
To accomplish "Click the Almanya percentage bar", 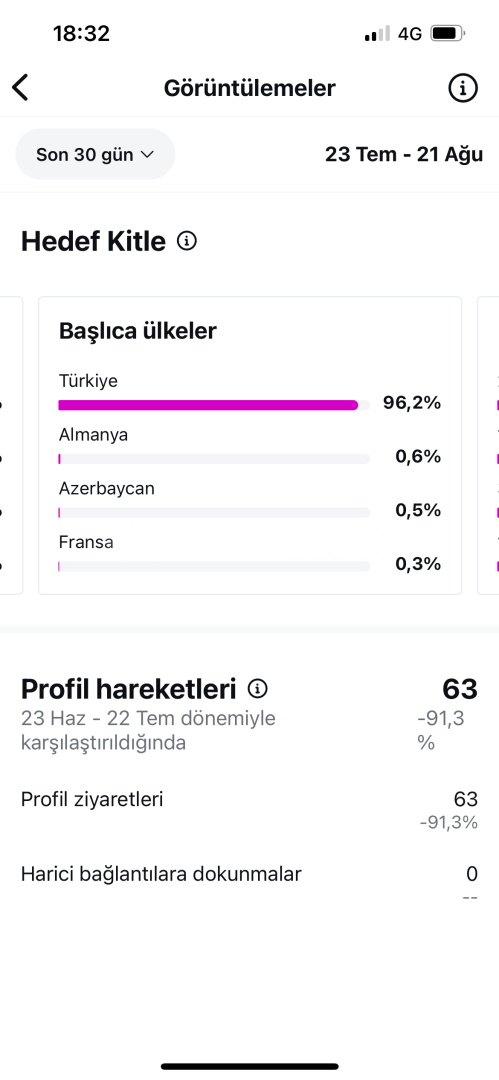I will pos(214,459).
